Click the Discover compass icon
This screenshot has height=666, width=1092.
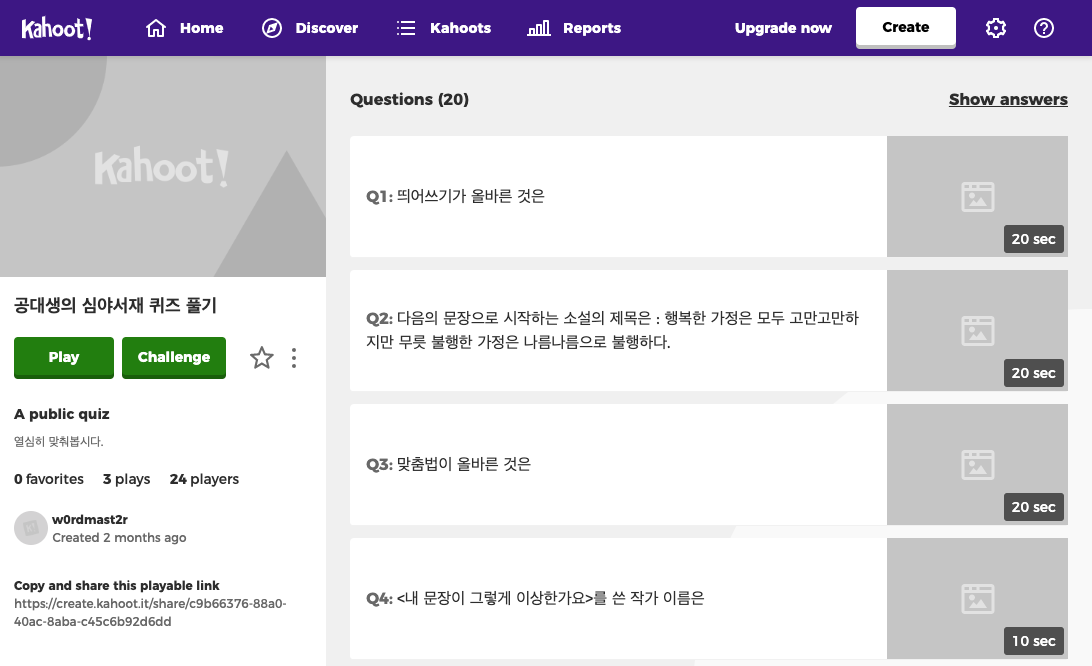(272, 28)
